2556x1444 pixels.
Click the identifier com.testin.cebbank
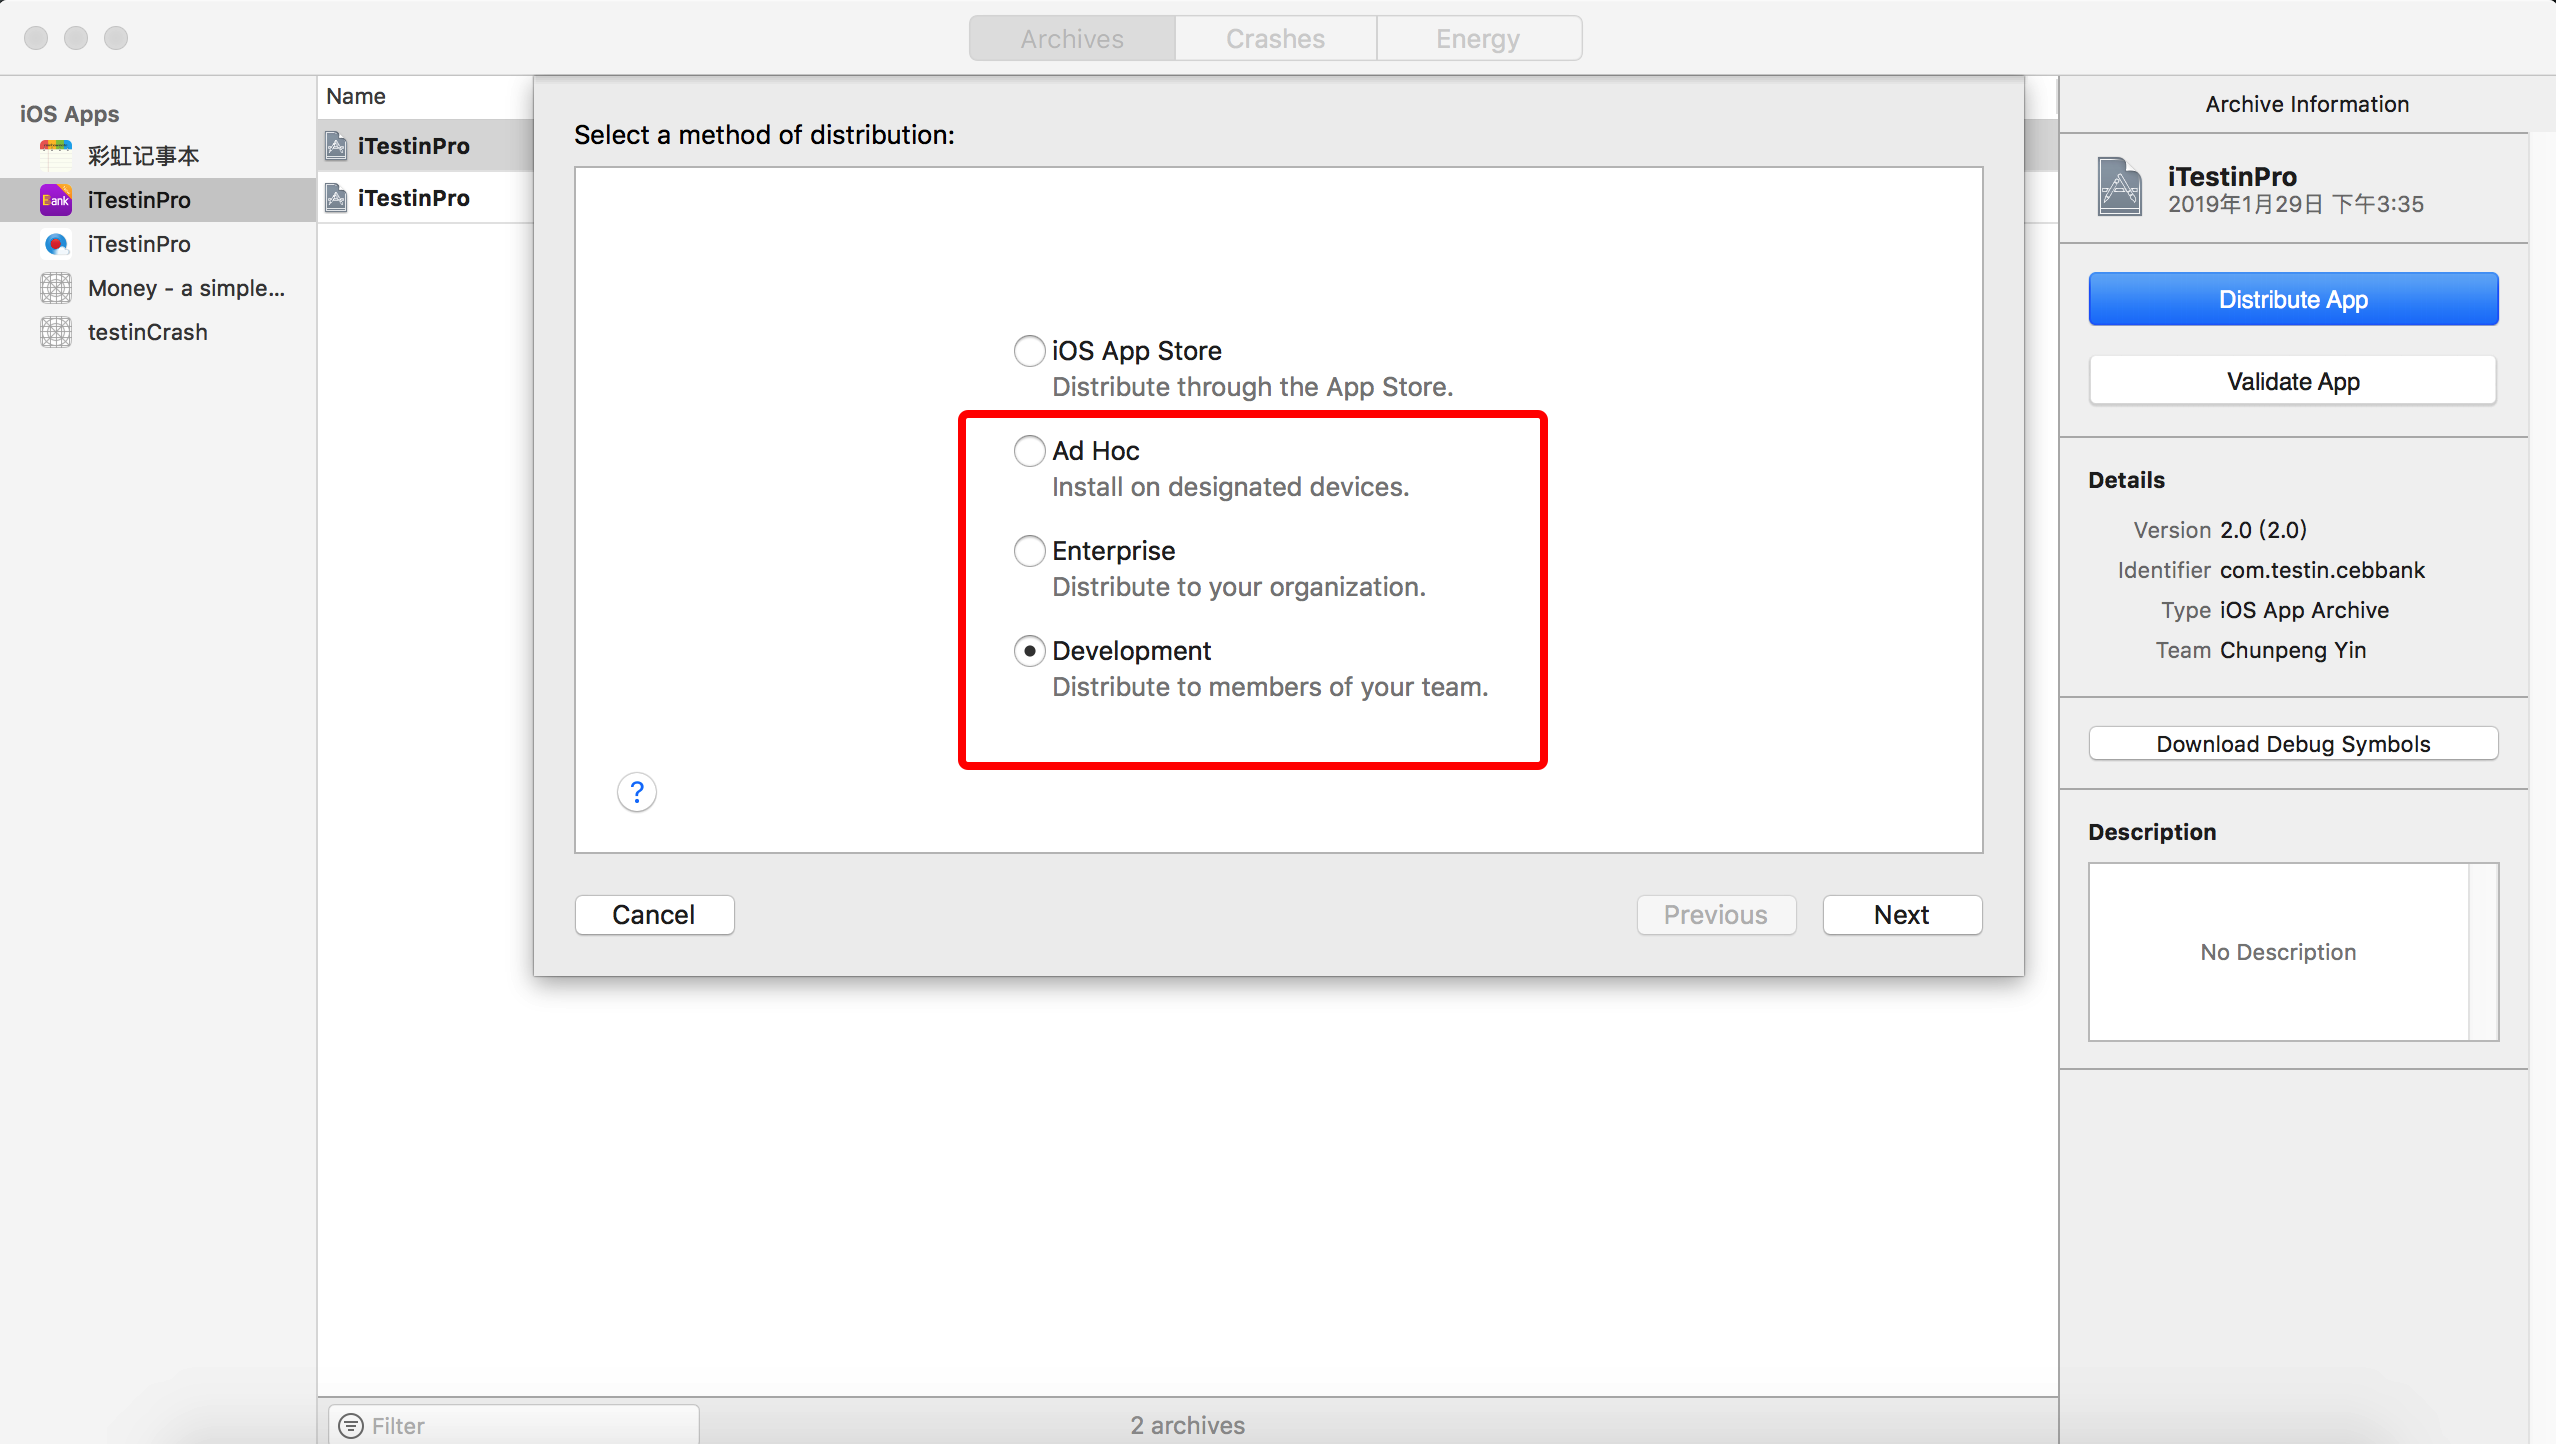click(x=2322, y=570)
